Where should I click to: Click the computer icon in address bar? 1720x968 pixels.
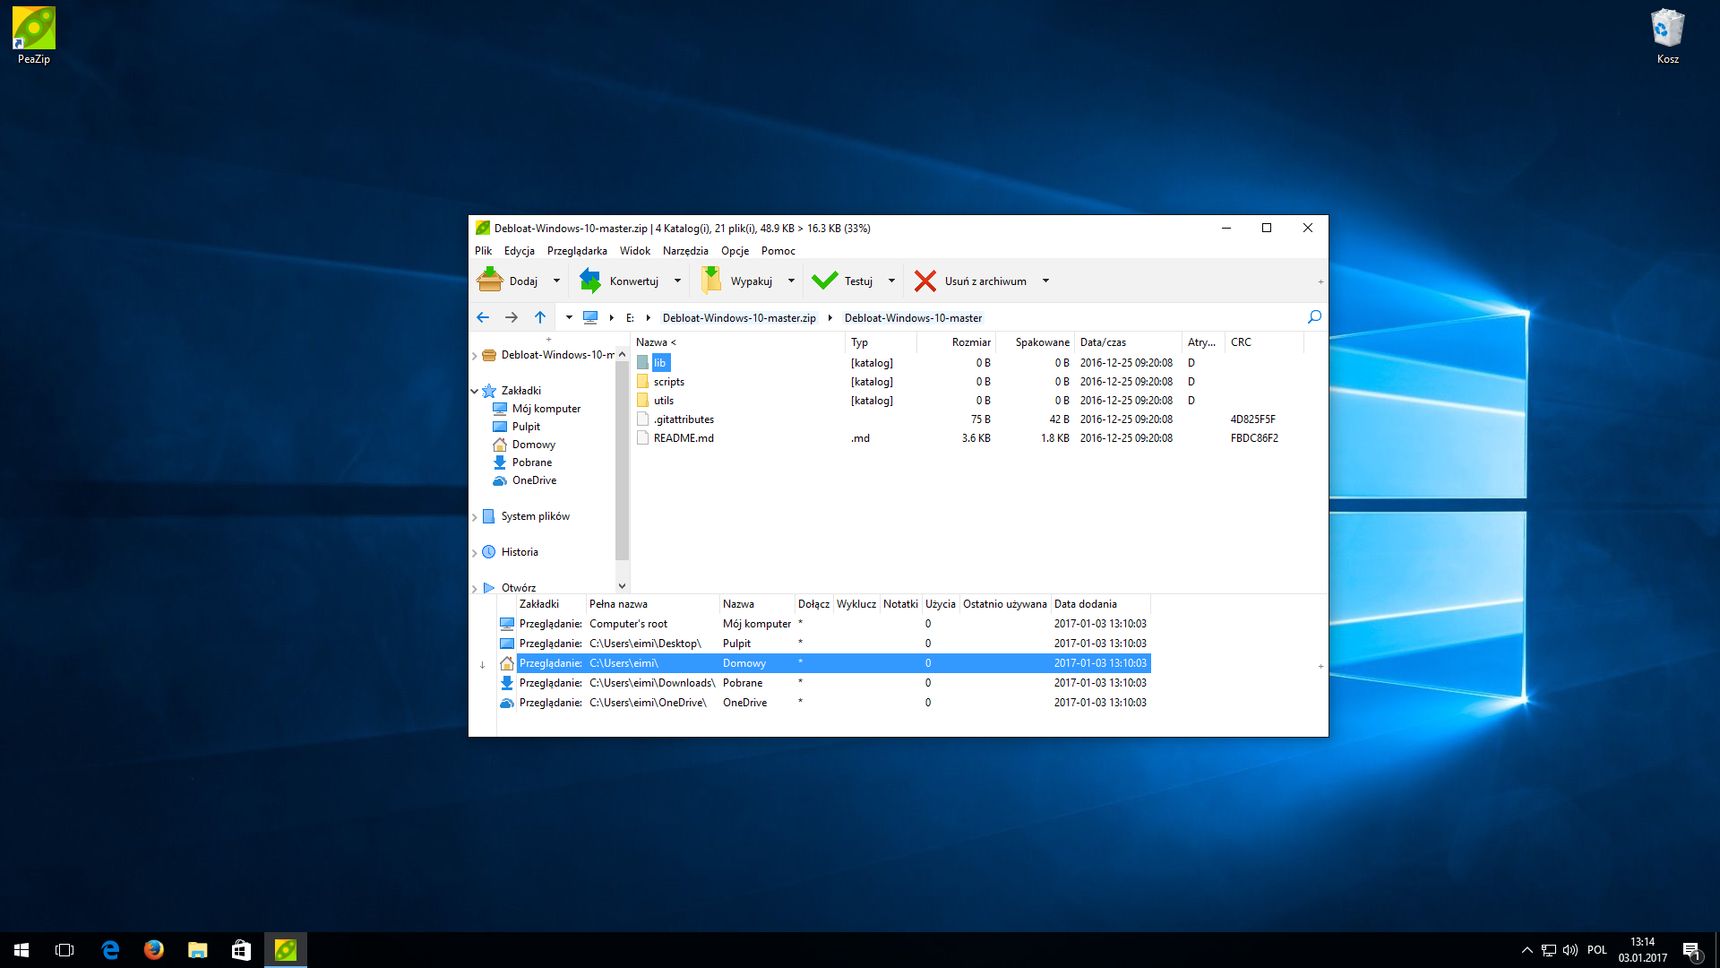[590, 317]
